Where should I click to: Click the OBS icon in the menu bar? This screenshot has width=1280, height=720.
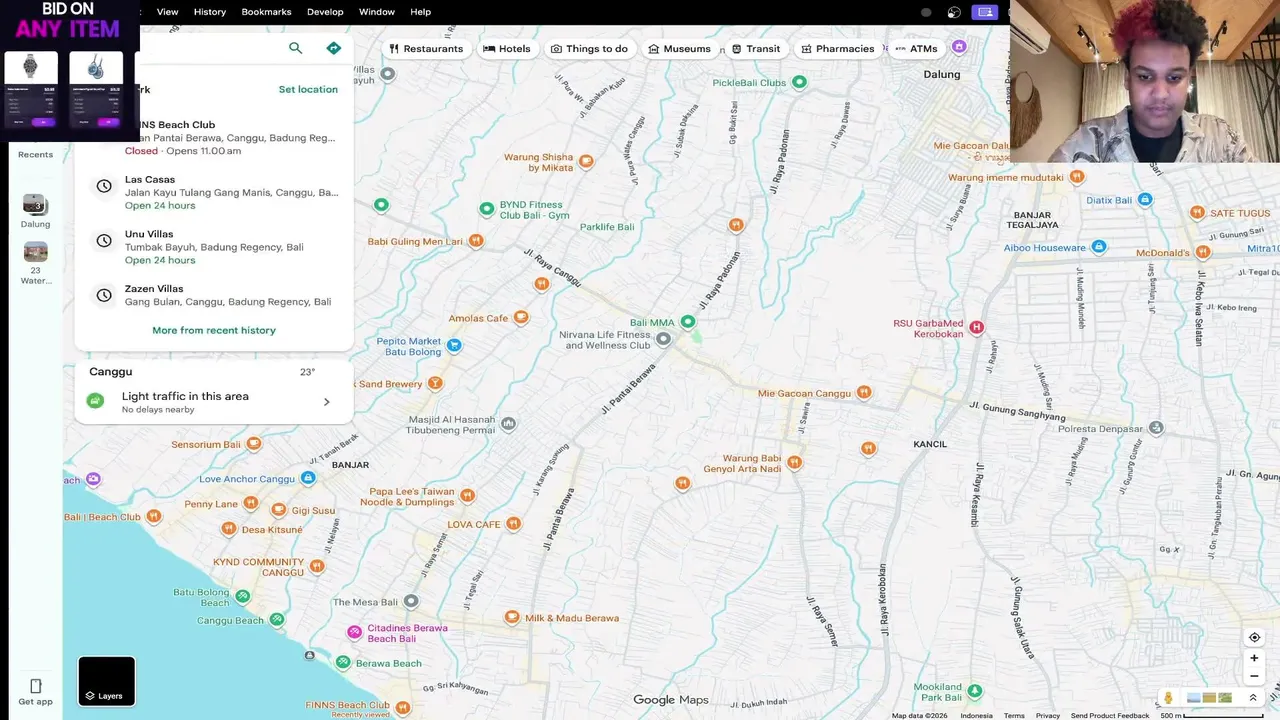pyautogui.click(x=954, y=12)
